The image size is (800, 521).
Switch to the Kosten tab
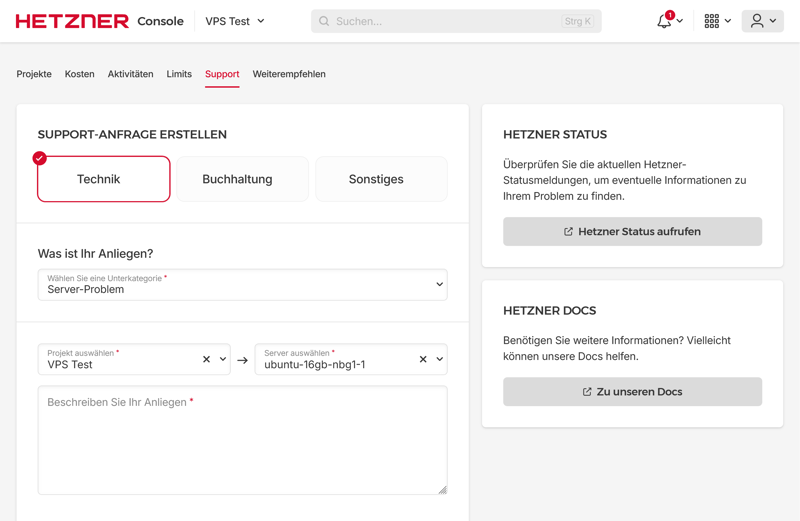[79, 74]
